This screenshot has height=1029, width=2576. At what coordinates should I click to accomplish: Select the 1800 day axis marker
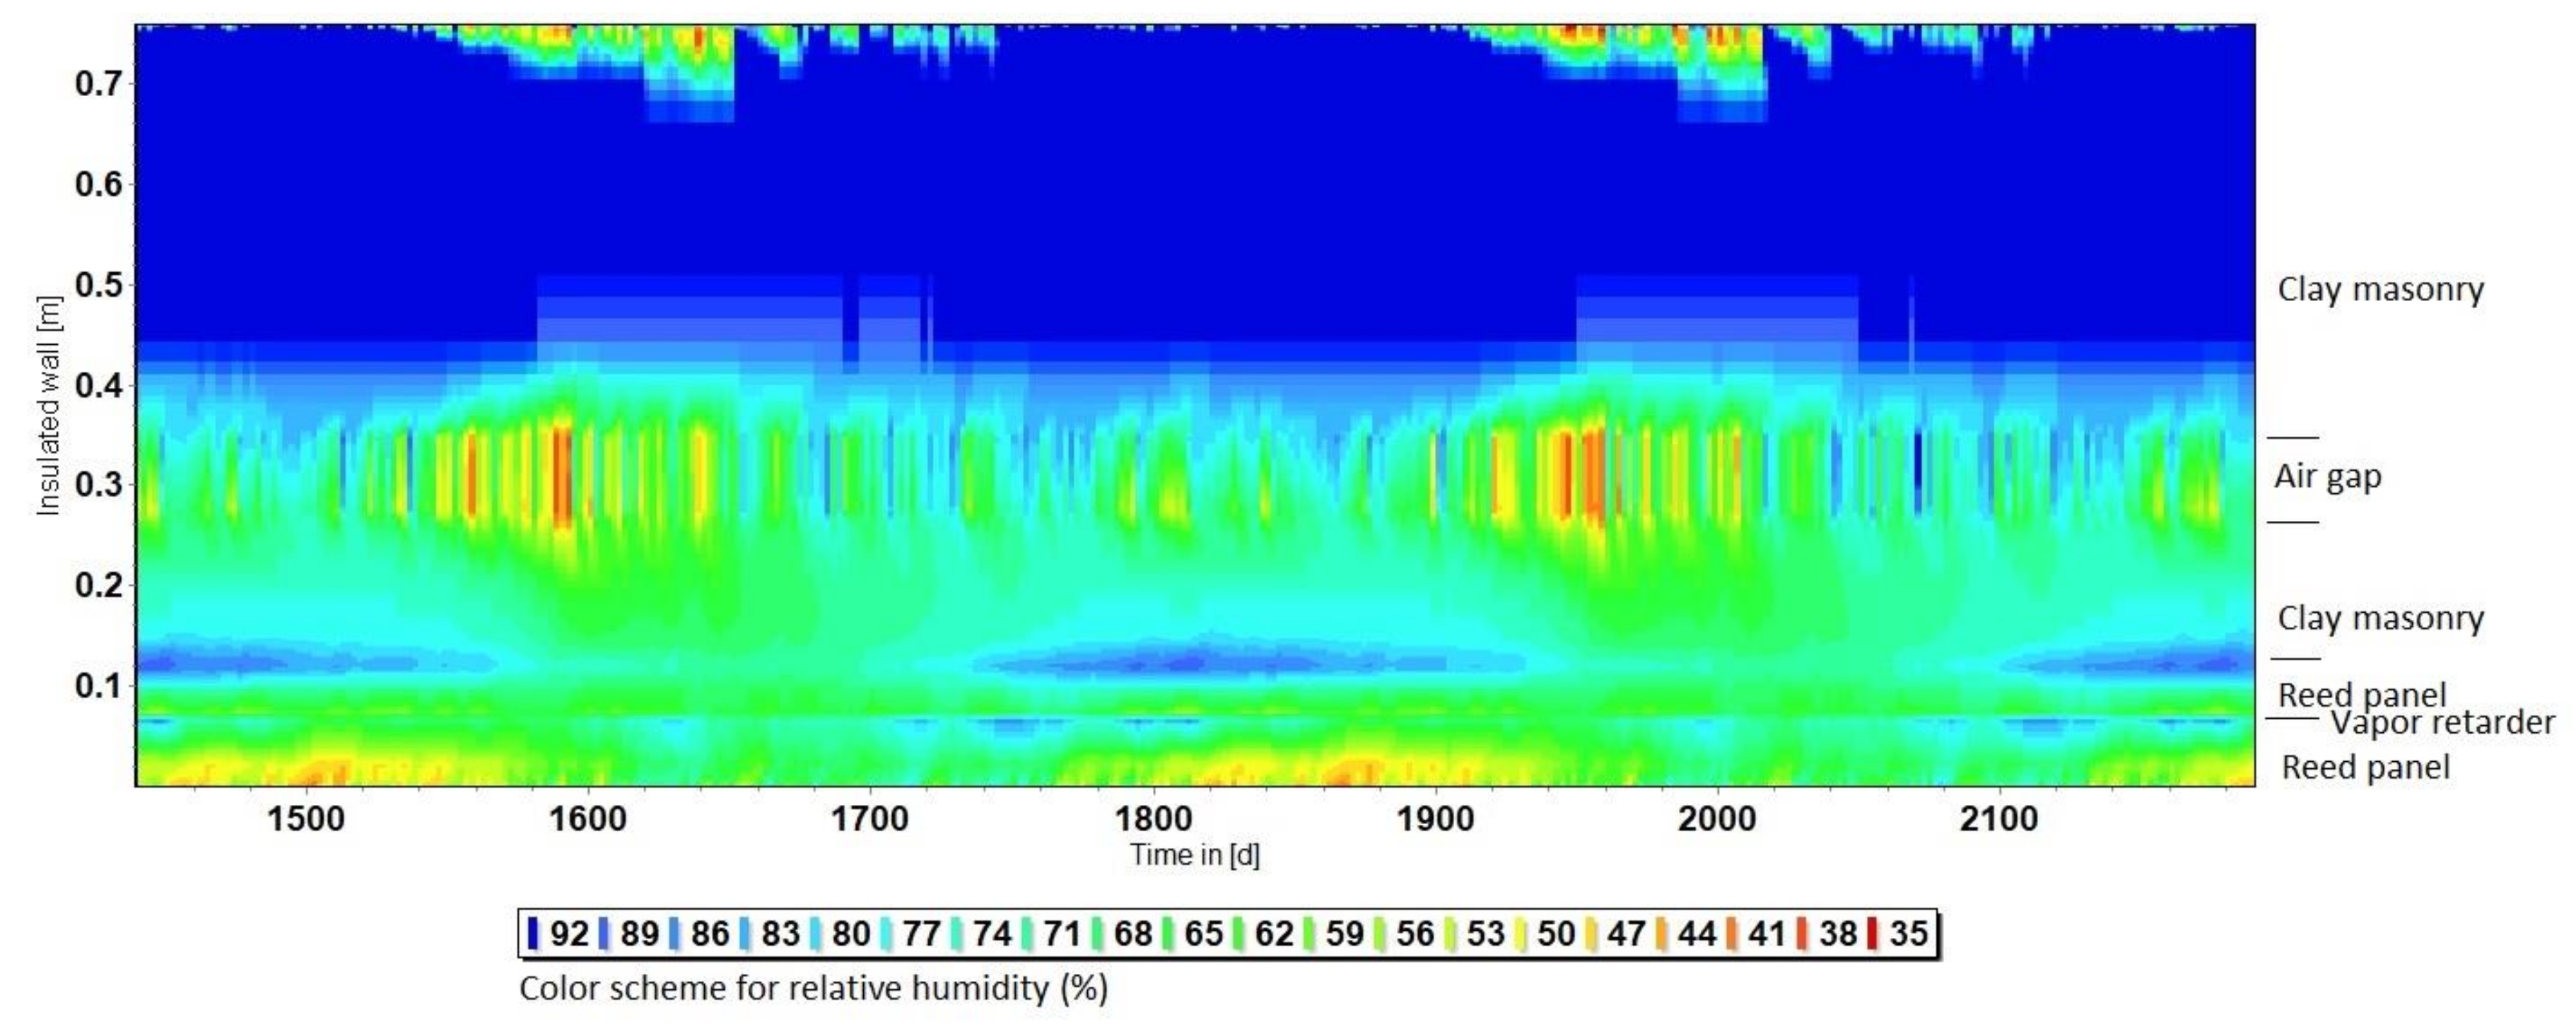tap(1152, 819)
